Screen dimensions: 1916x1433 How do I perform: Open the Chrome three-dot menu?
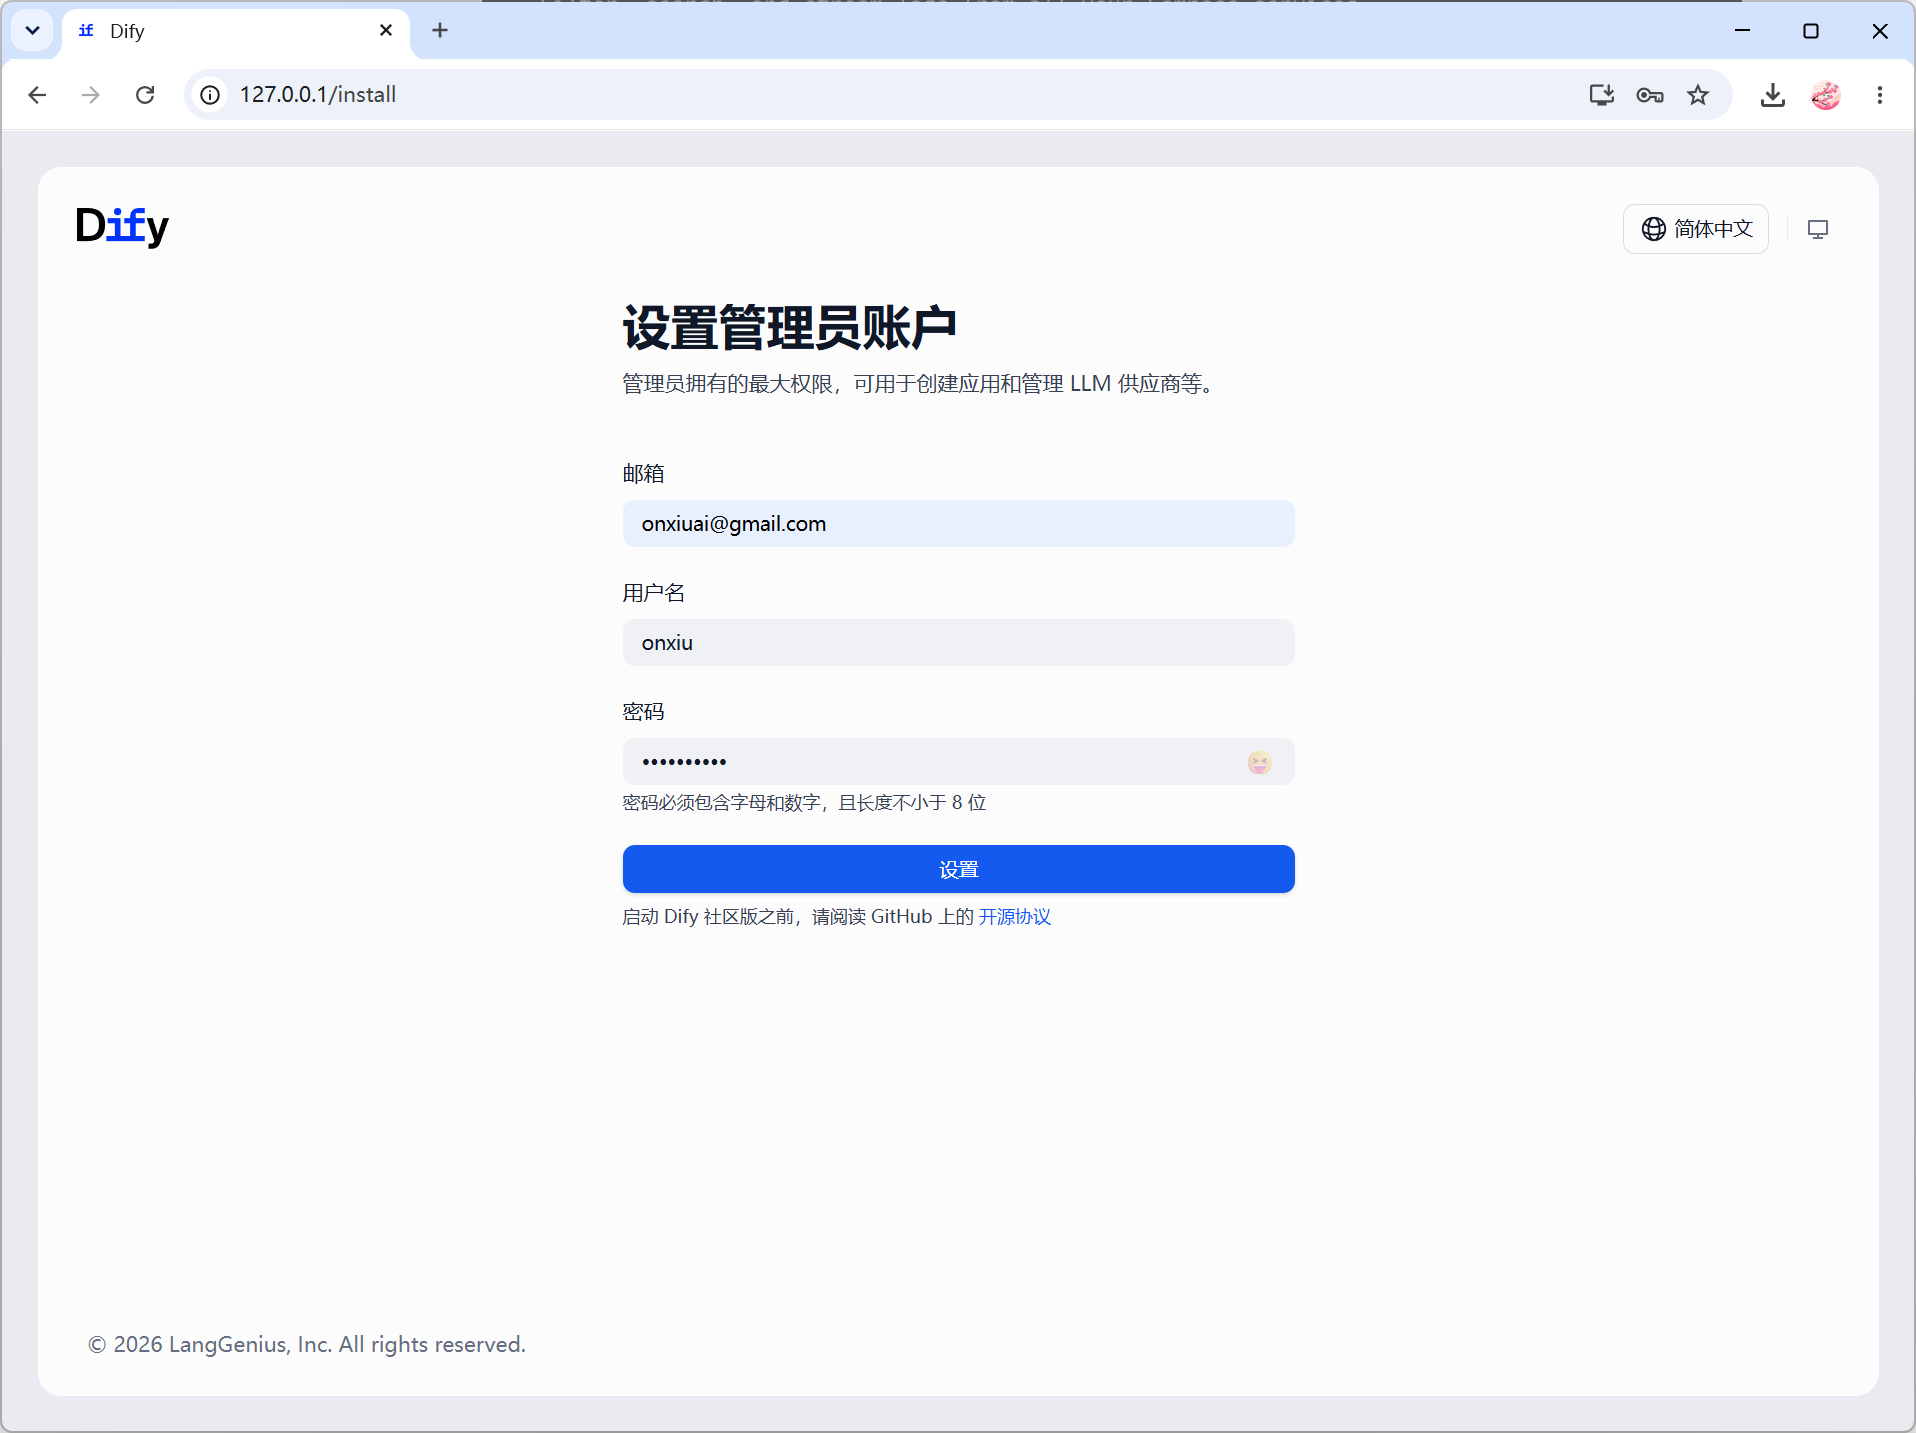click(1880, 95)
